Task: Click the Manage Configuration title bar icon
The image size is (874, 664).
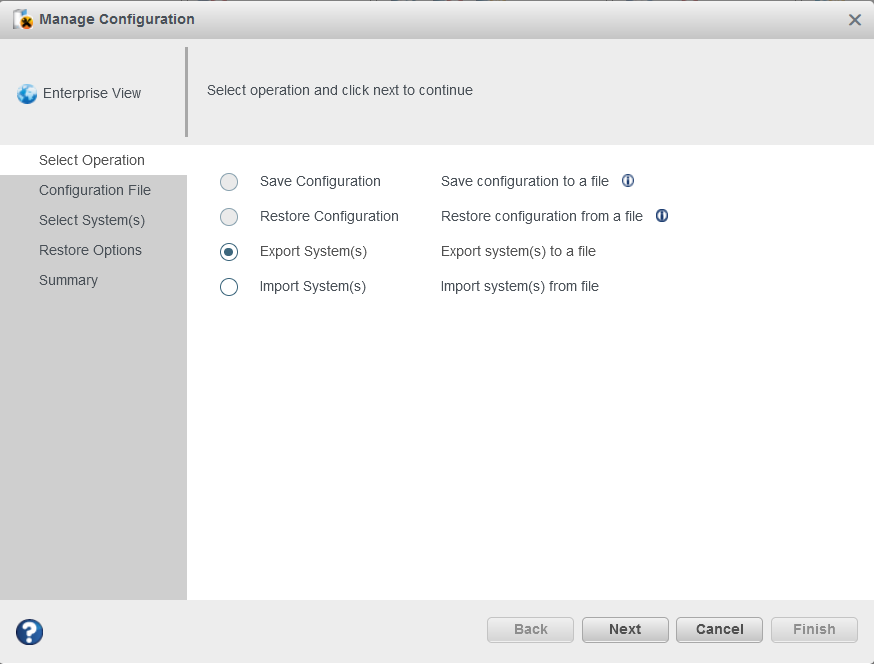Action: pyautogui.click(x=22, y=20)
